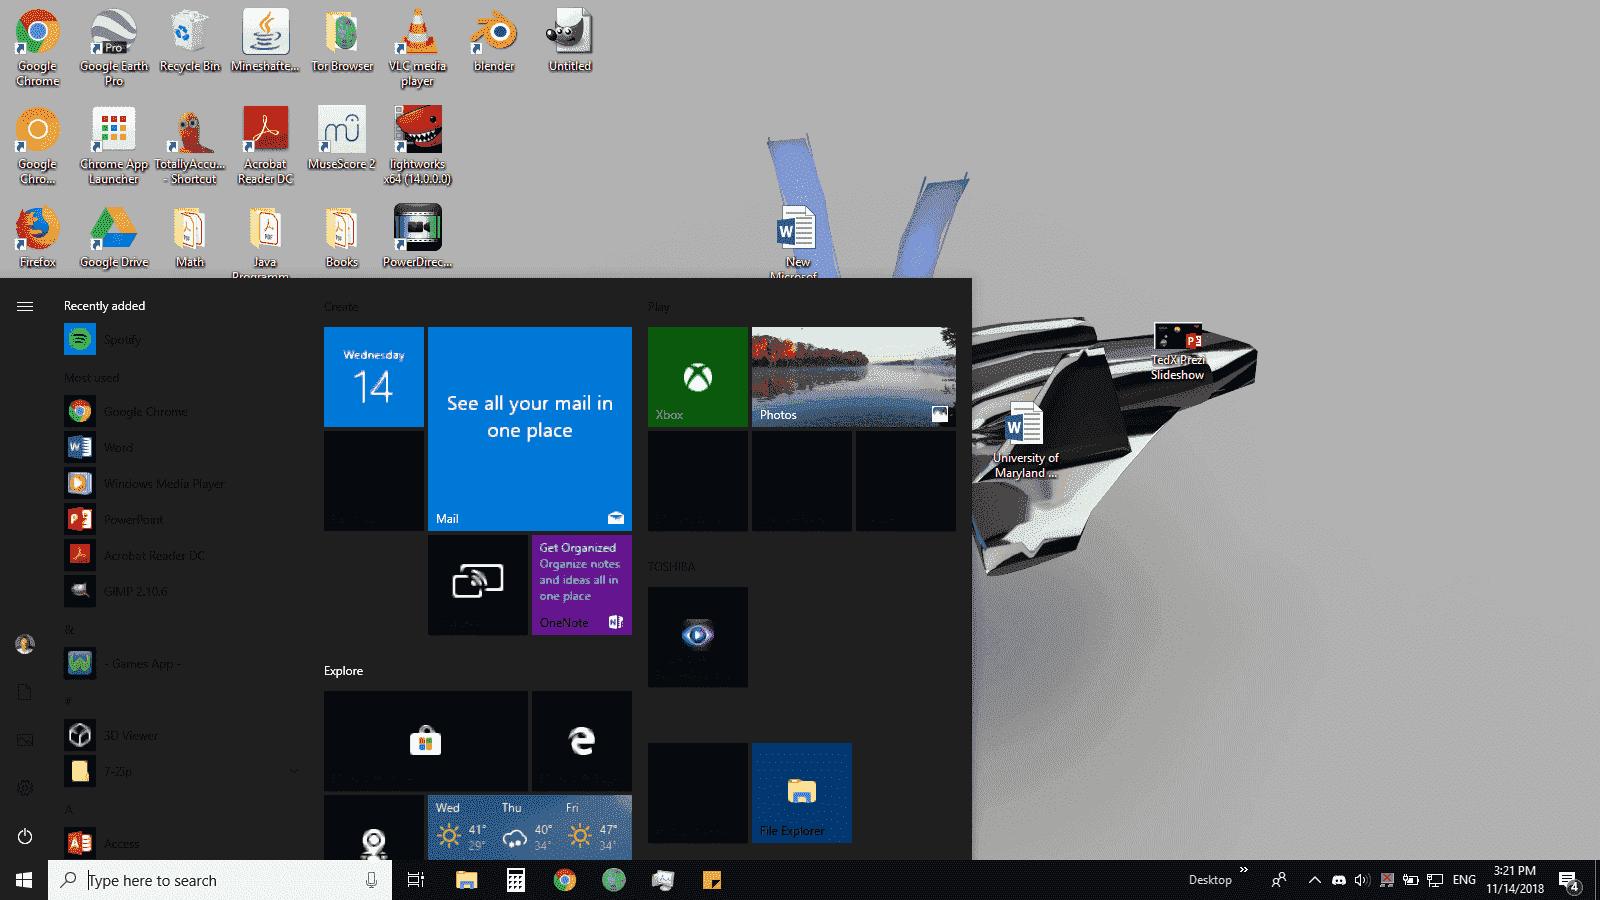The image size is (1600, 900).
Task: Open 3D Viewer app in Start menu
Action: (x=180, y=736)
